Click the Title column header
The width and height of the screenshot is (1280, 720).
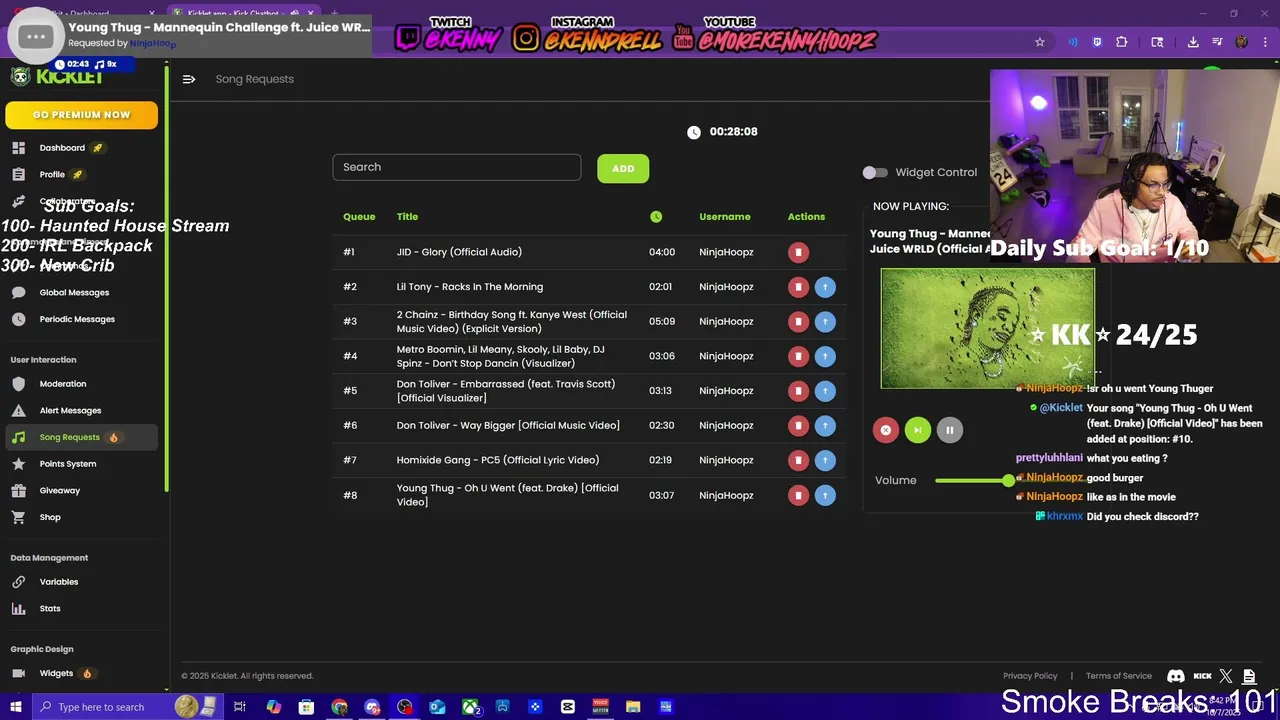point(407,217)
